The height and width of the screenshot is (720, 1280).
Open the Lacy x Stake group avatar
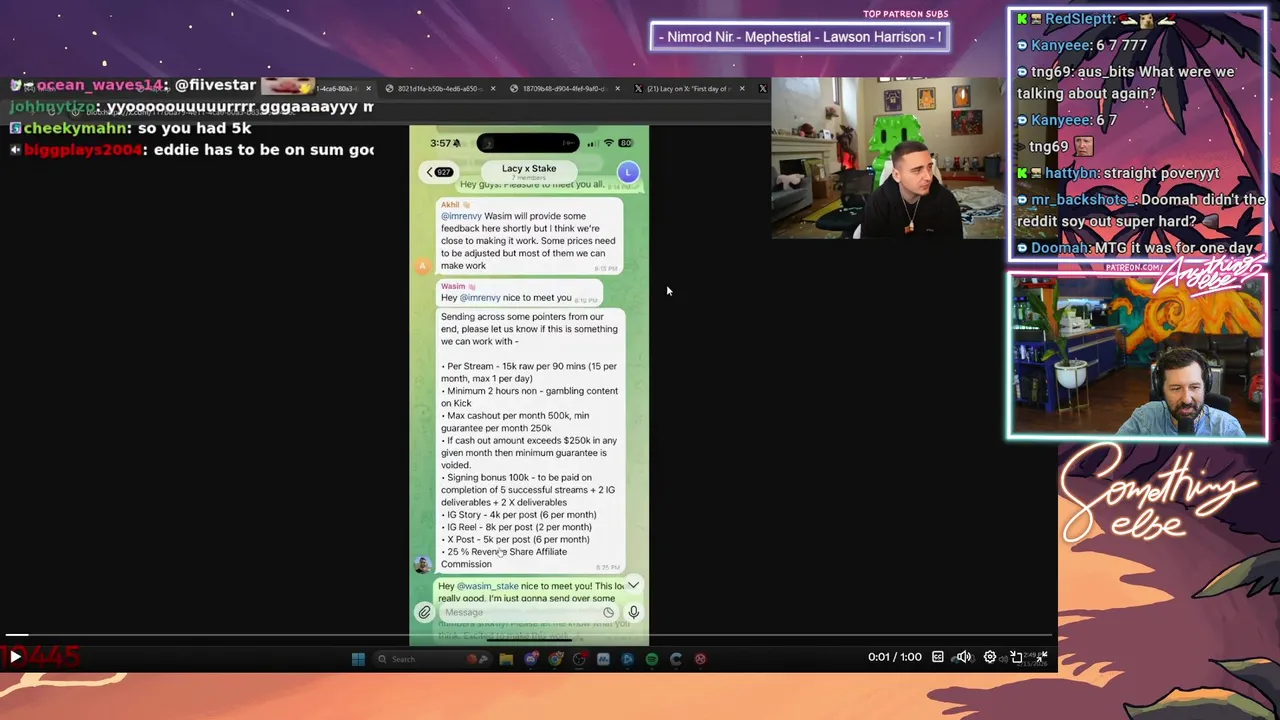tap(628, 172)
